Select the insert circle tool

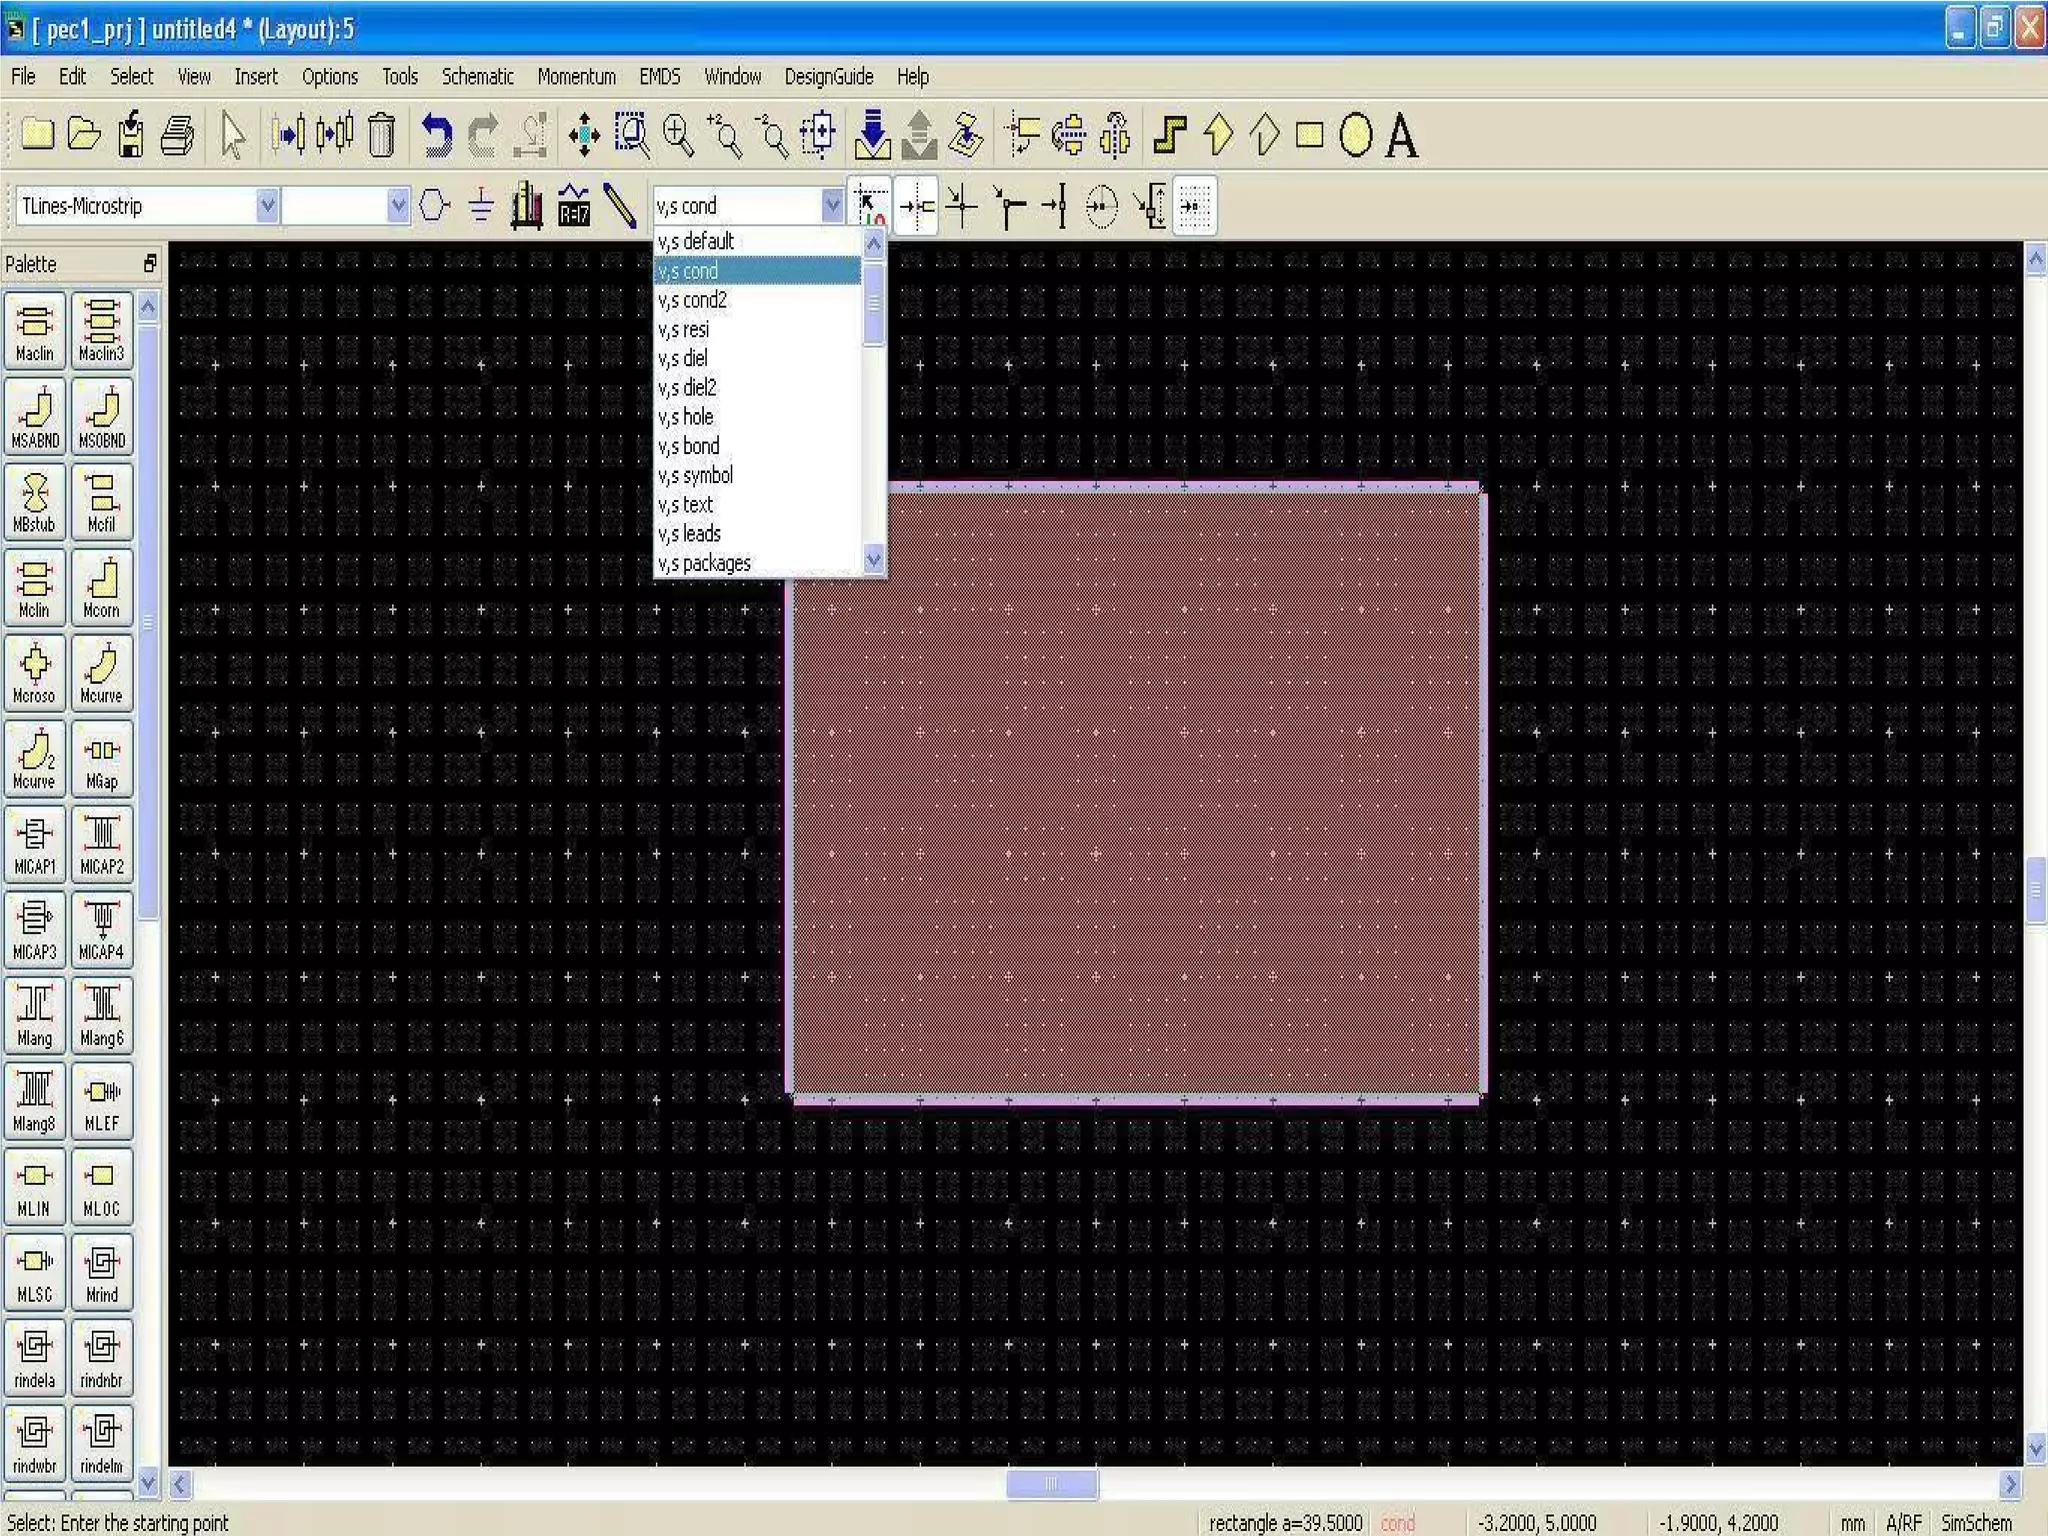click(x=1355, y=135)
